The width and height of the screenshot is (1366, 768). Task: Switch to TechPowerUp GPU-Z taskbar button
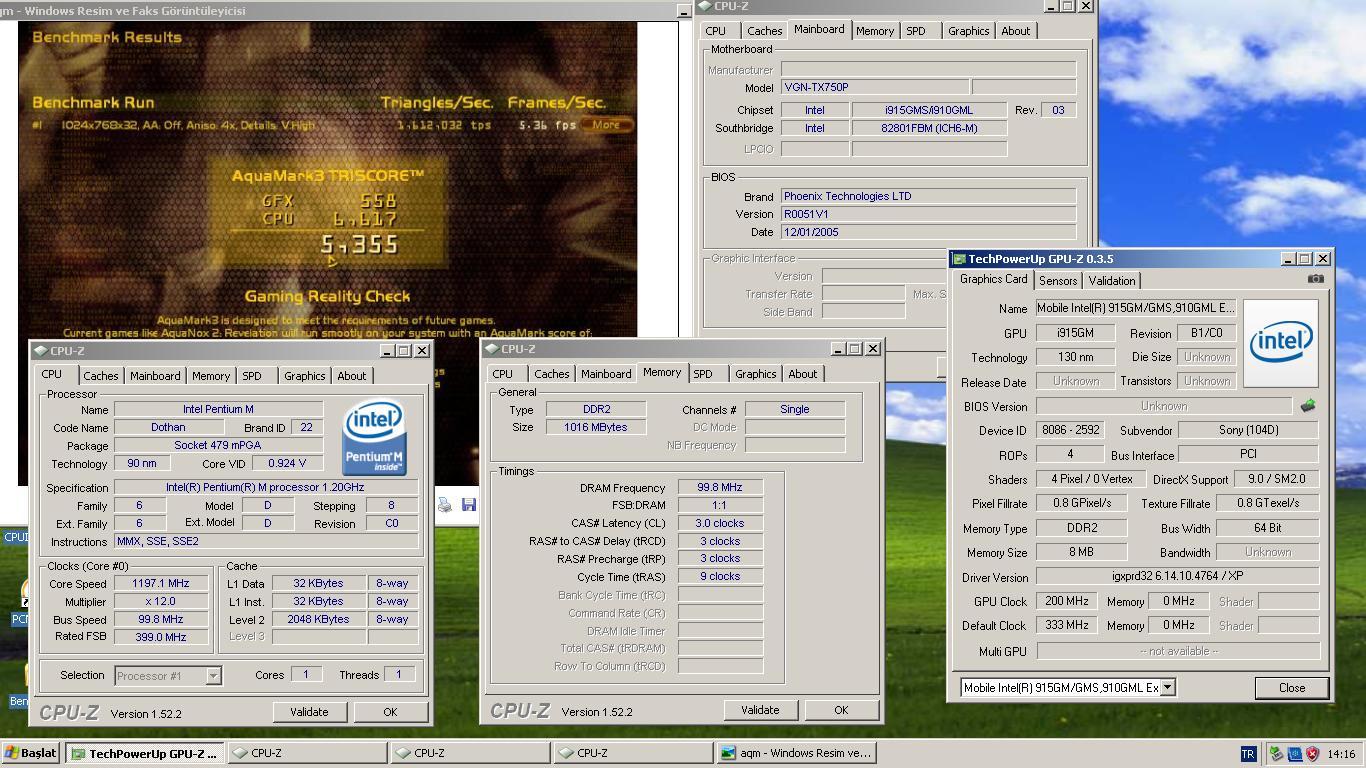pyautogui.click(x=146, y=753)
